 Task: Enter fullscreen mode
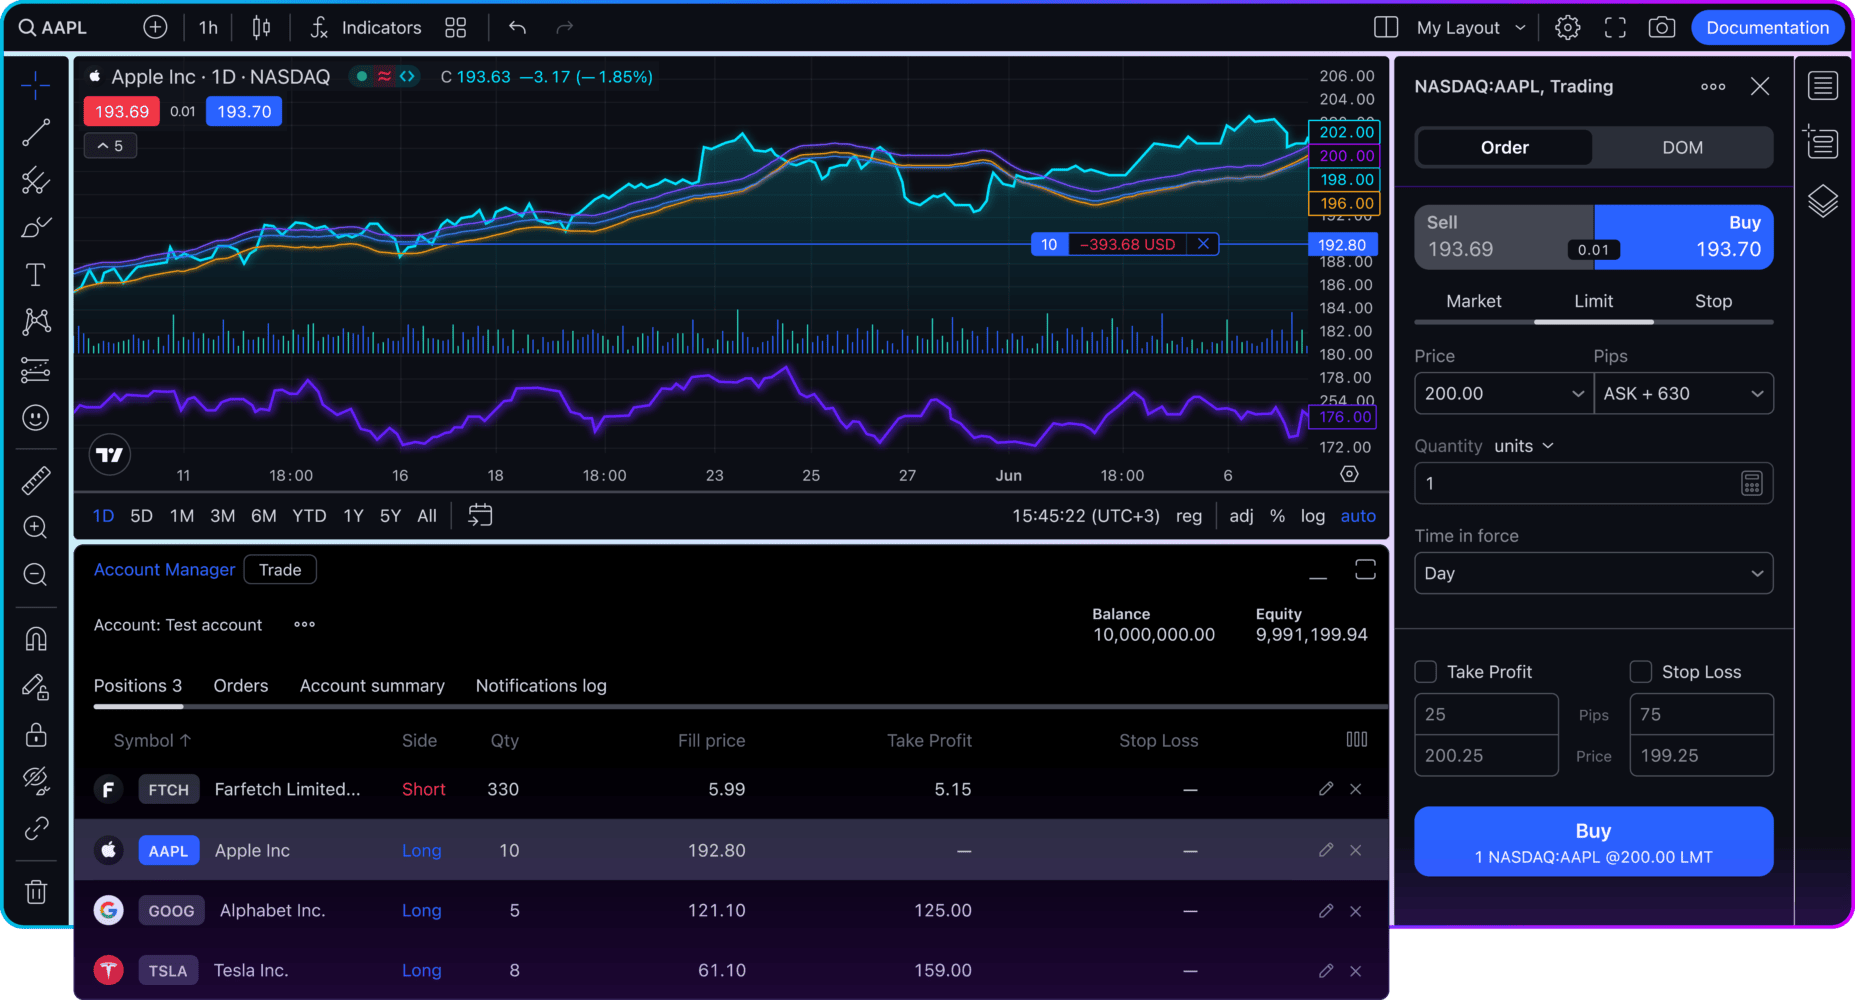(1615, 27)
